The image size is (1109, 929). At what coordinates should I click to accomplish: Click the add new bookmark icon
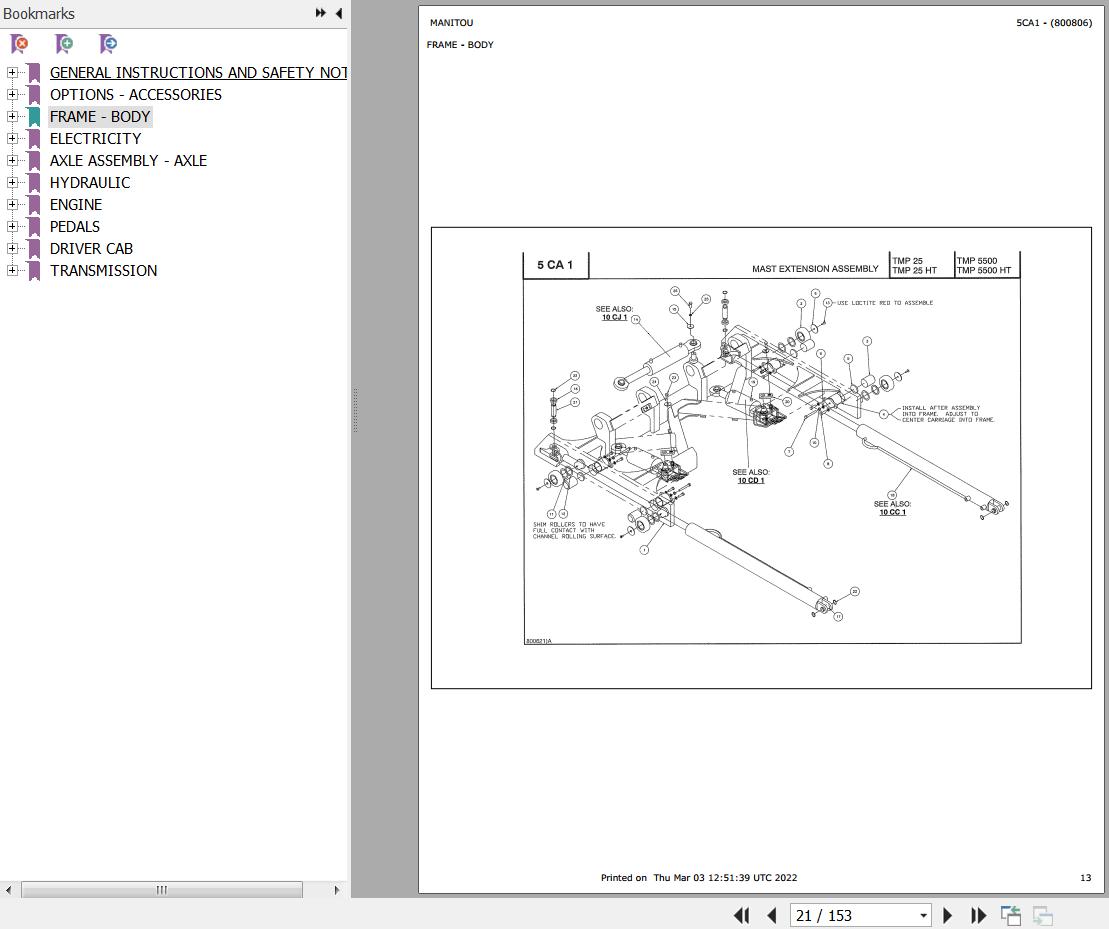pos(64,44)
